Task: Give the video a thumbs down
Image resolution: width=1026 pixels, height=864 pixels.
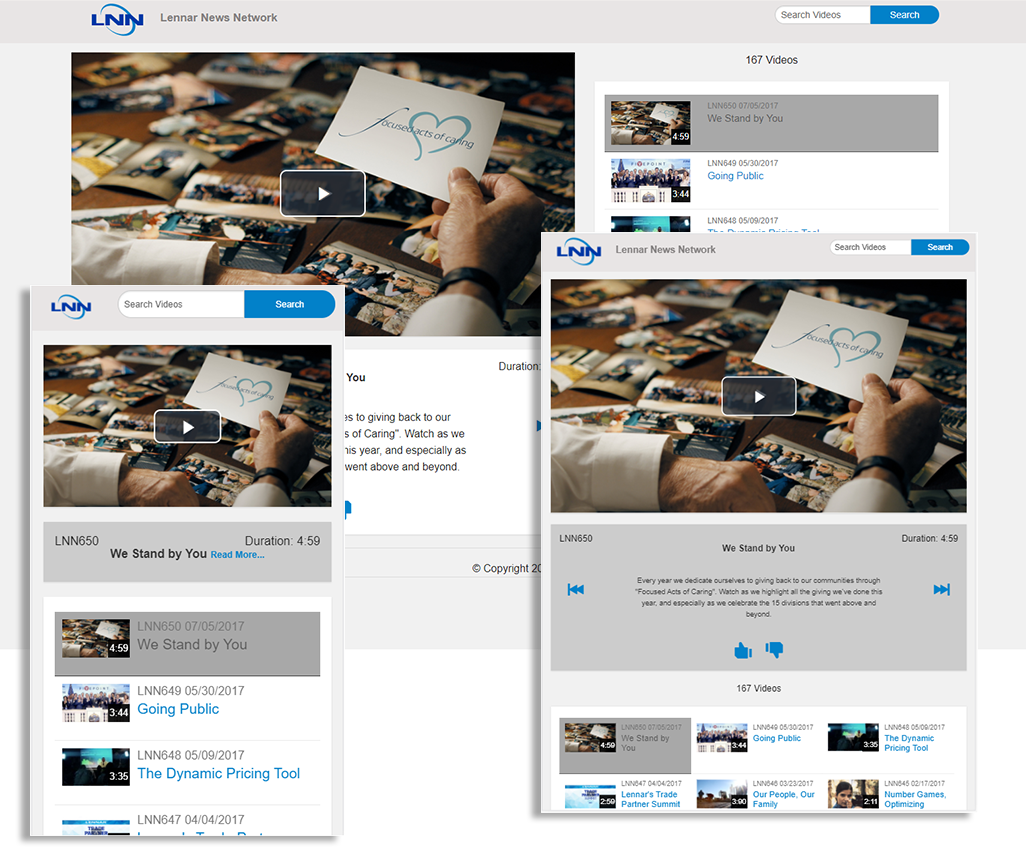Action: click(x=775, y=649)
